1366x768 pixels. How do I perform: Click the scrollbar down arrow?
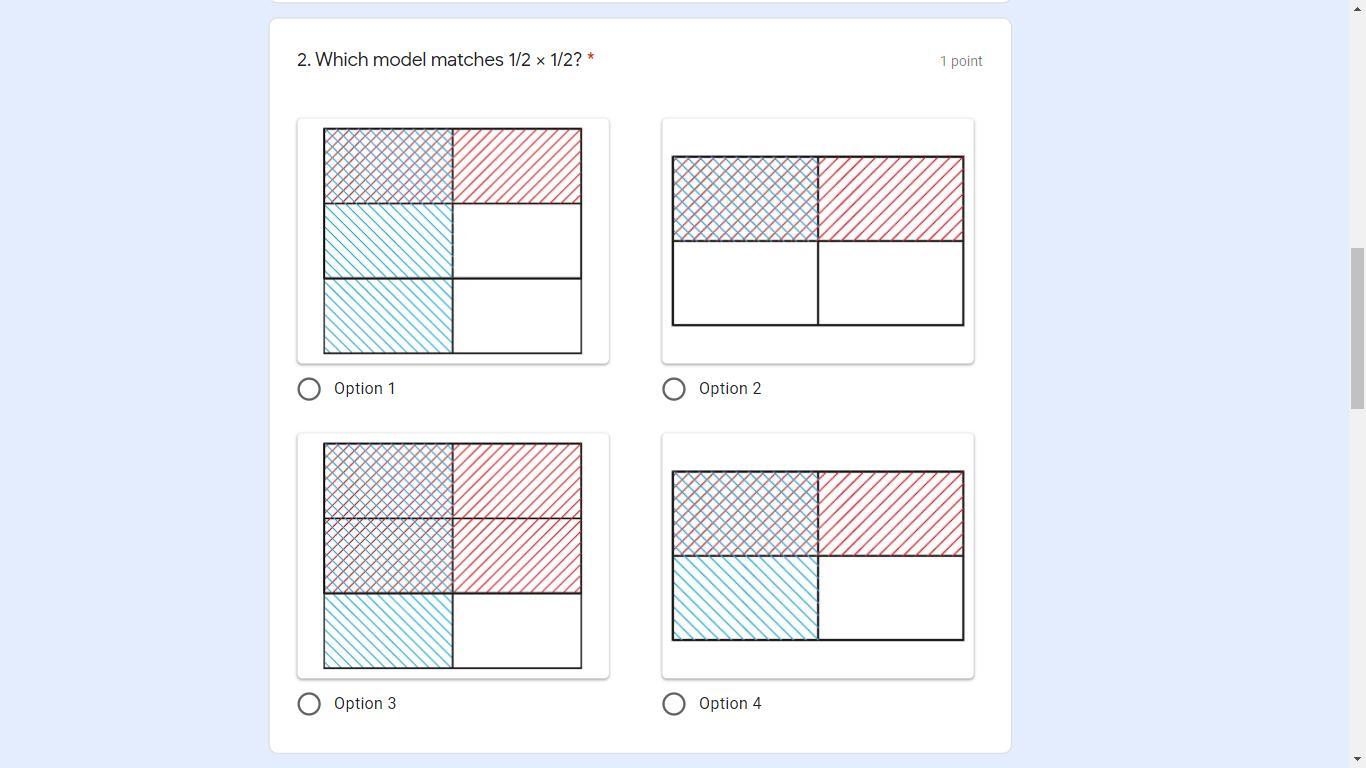[x=1358, y=759]
